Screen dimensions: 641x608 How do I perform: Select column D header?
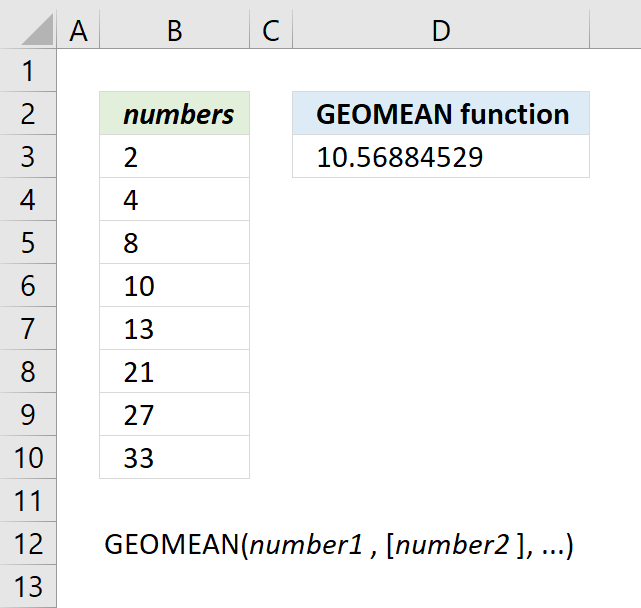[x=441, y=29]
